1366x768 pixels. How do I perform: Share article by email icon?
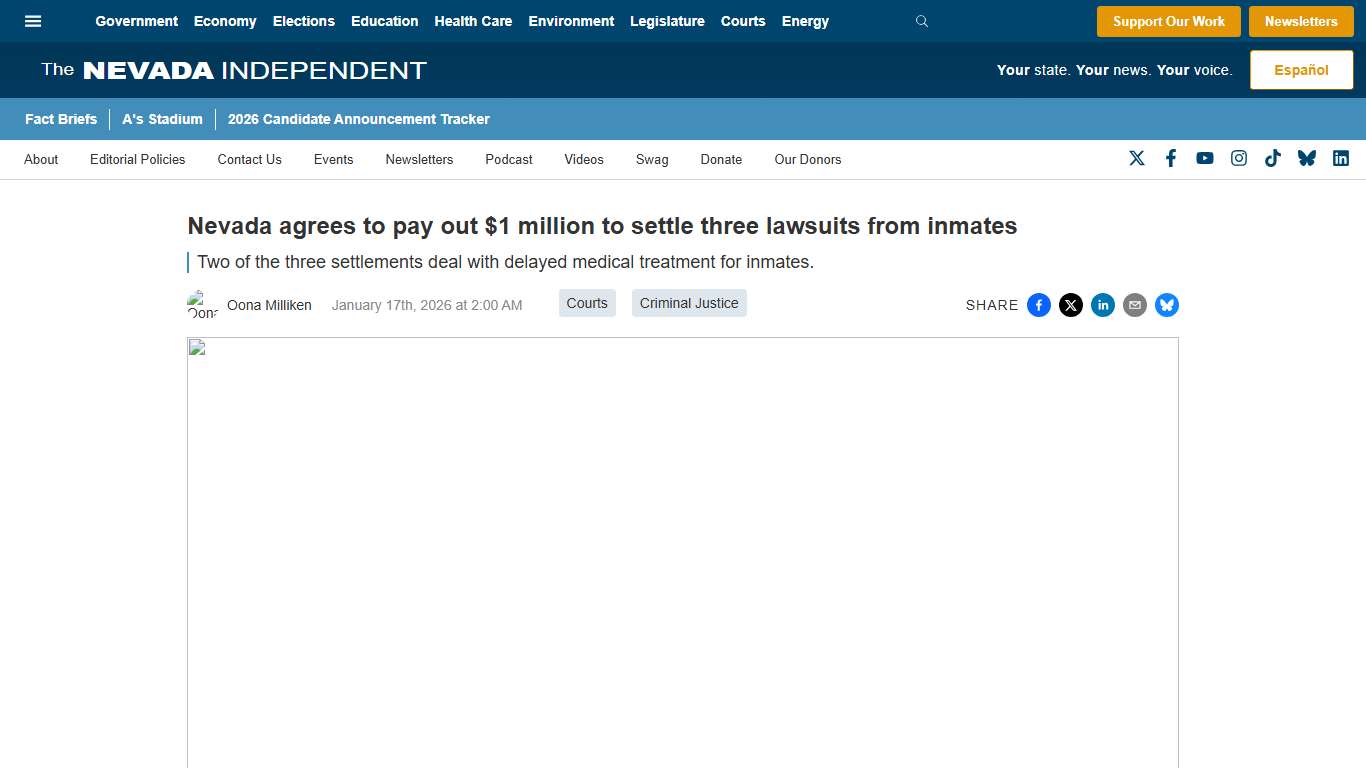tap(1135, 305)
